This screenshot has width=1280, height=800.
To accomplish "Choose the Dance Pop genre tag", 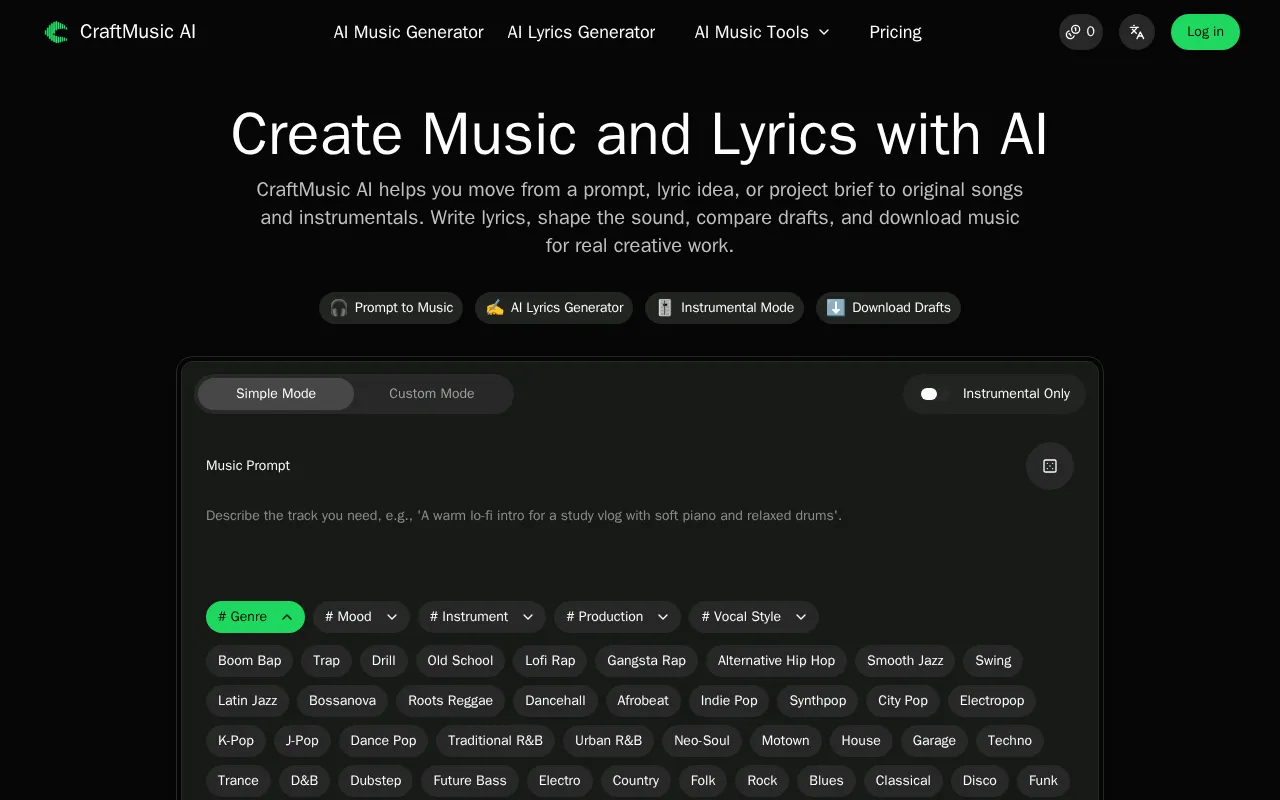I will click(x=383, y=741).
